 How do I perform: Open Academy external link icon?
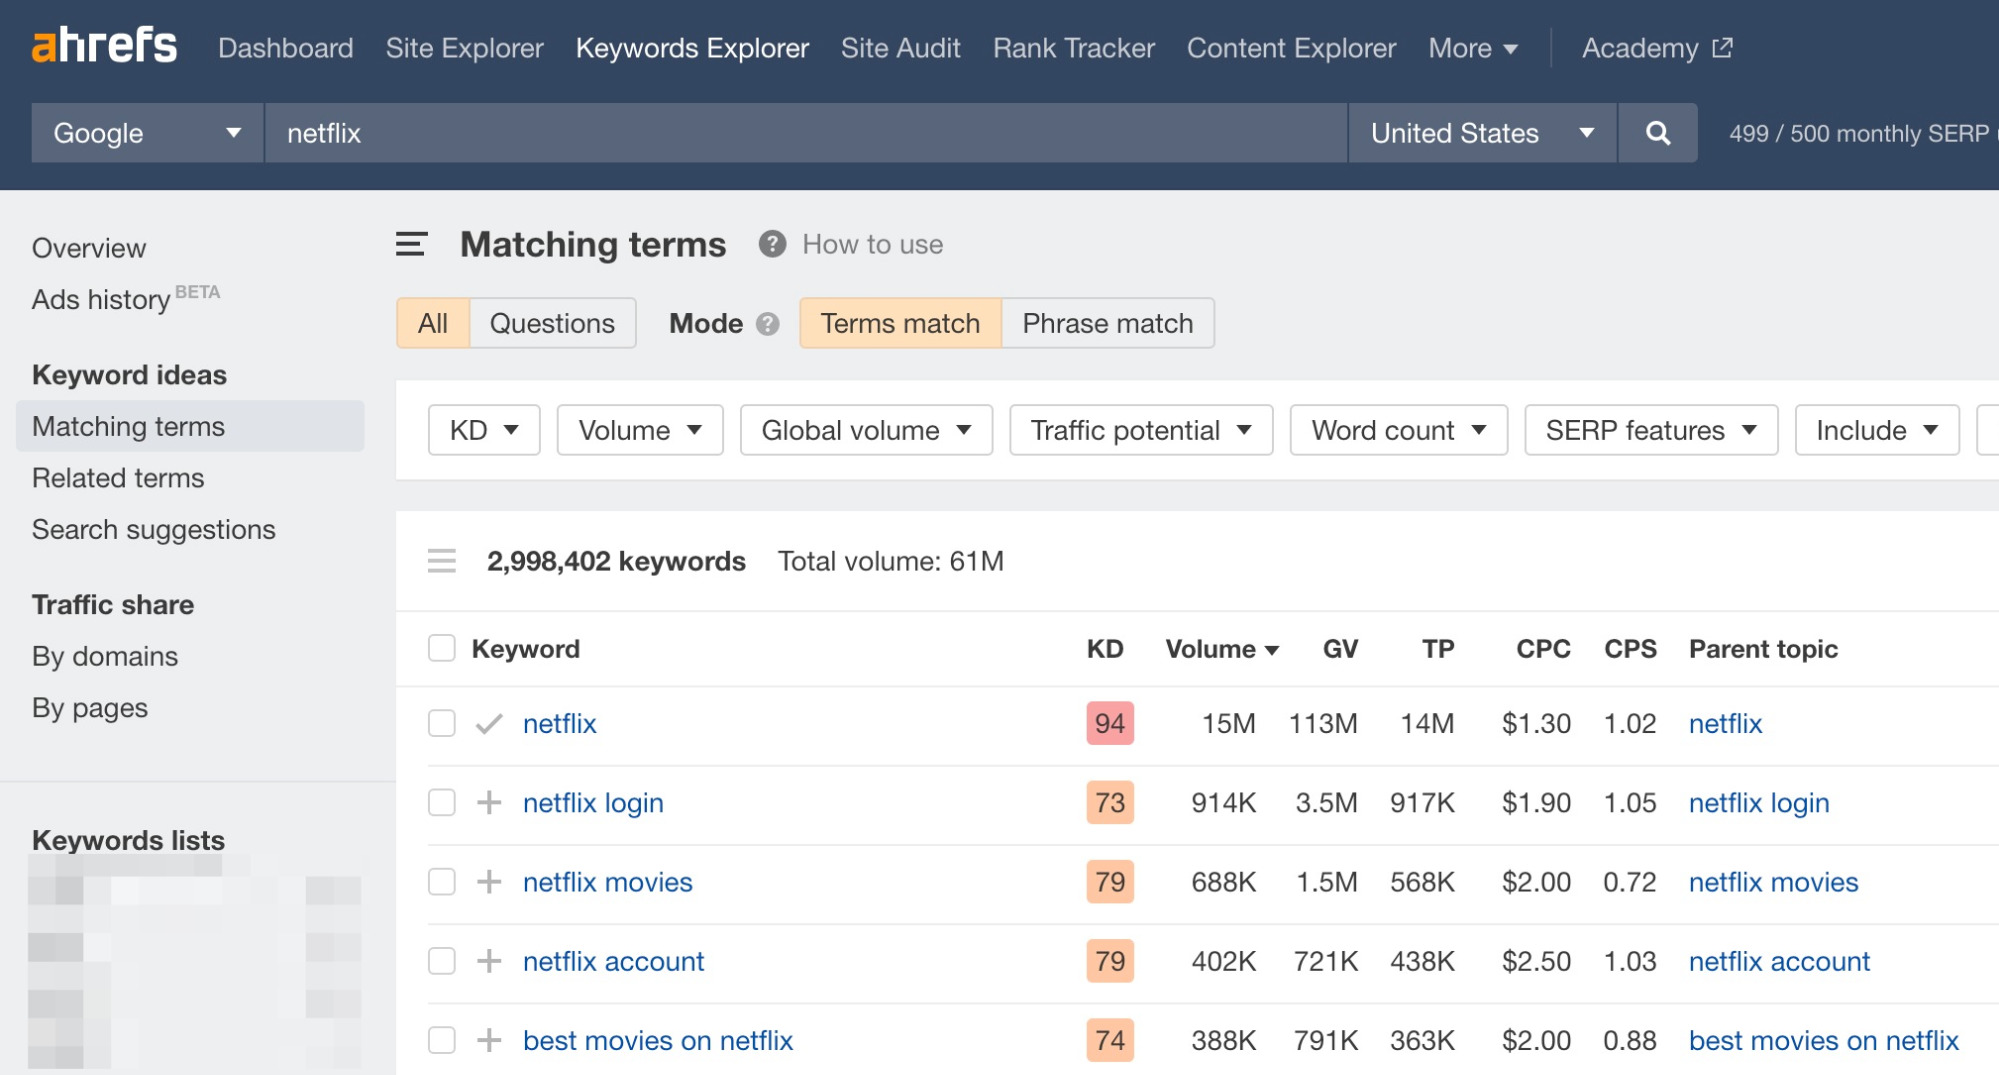pos(1722,47)
